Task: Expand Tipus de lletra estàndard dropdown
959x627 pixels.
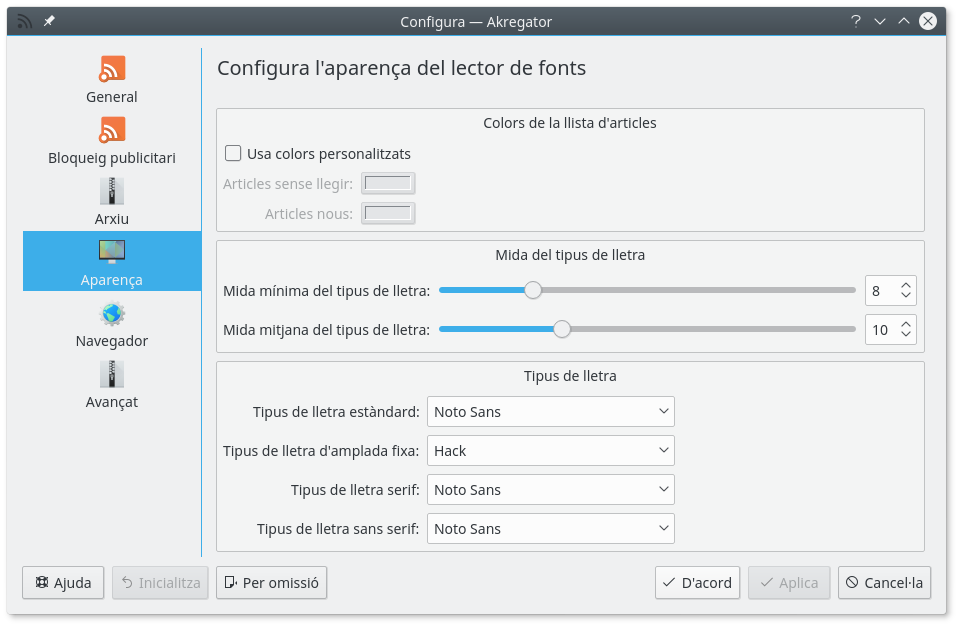Action: [550, 412]
